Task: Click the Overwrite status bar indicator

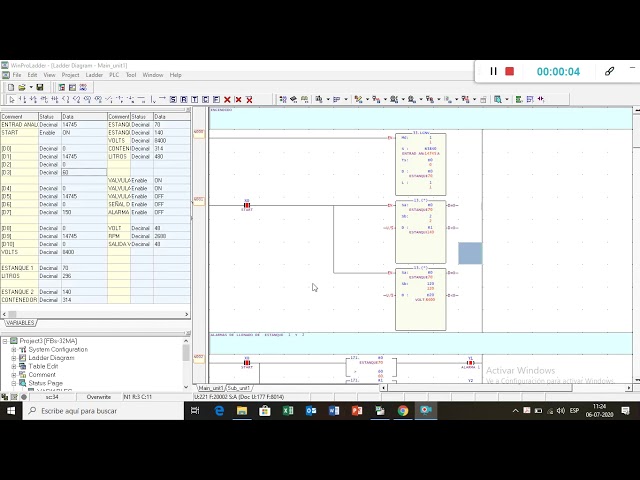Action: click(x=99, y=397)
